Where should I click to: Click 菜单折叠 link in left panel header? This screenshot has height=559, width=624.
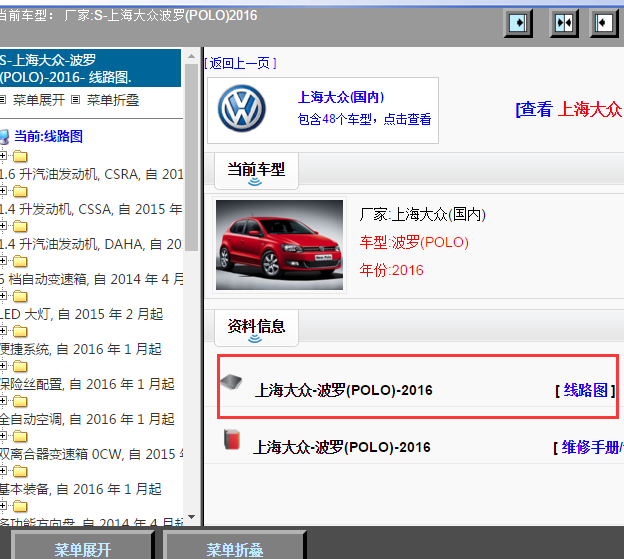pos(113,100)
